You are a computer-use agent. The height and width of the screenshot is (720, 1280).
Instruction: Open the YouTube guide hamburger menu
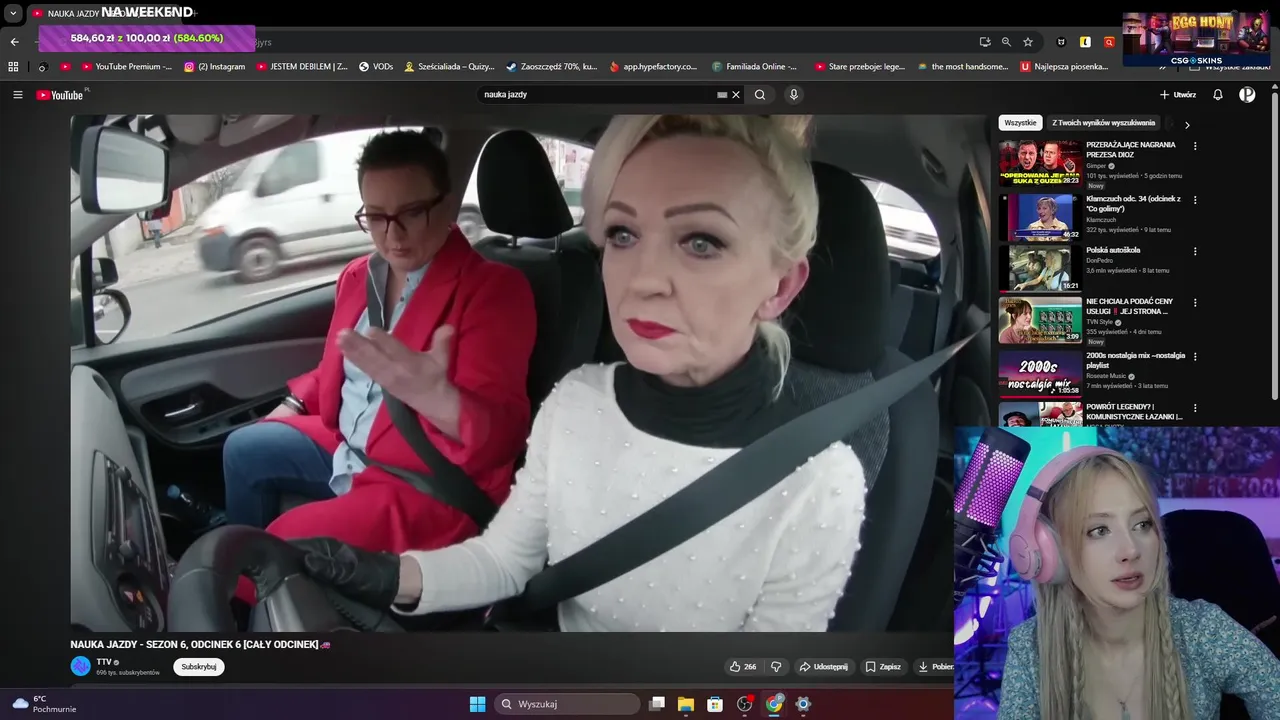point(17,95)
